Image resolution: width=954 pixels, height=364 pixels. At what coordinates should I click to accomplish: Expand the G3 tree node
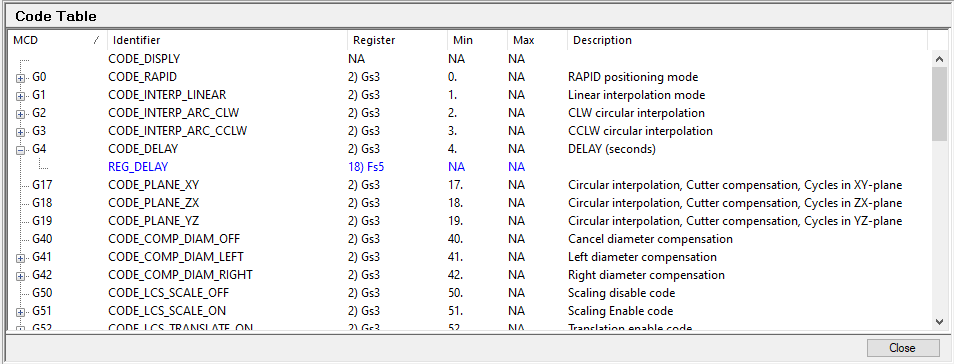tap(20, 132)
